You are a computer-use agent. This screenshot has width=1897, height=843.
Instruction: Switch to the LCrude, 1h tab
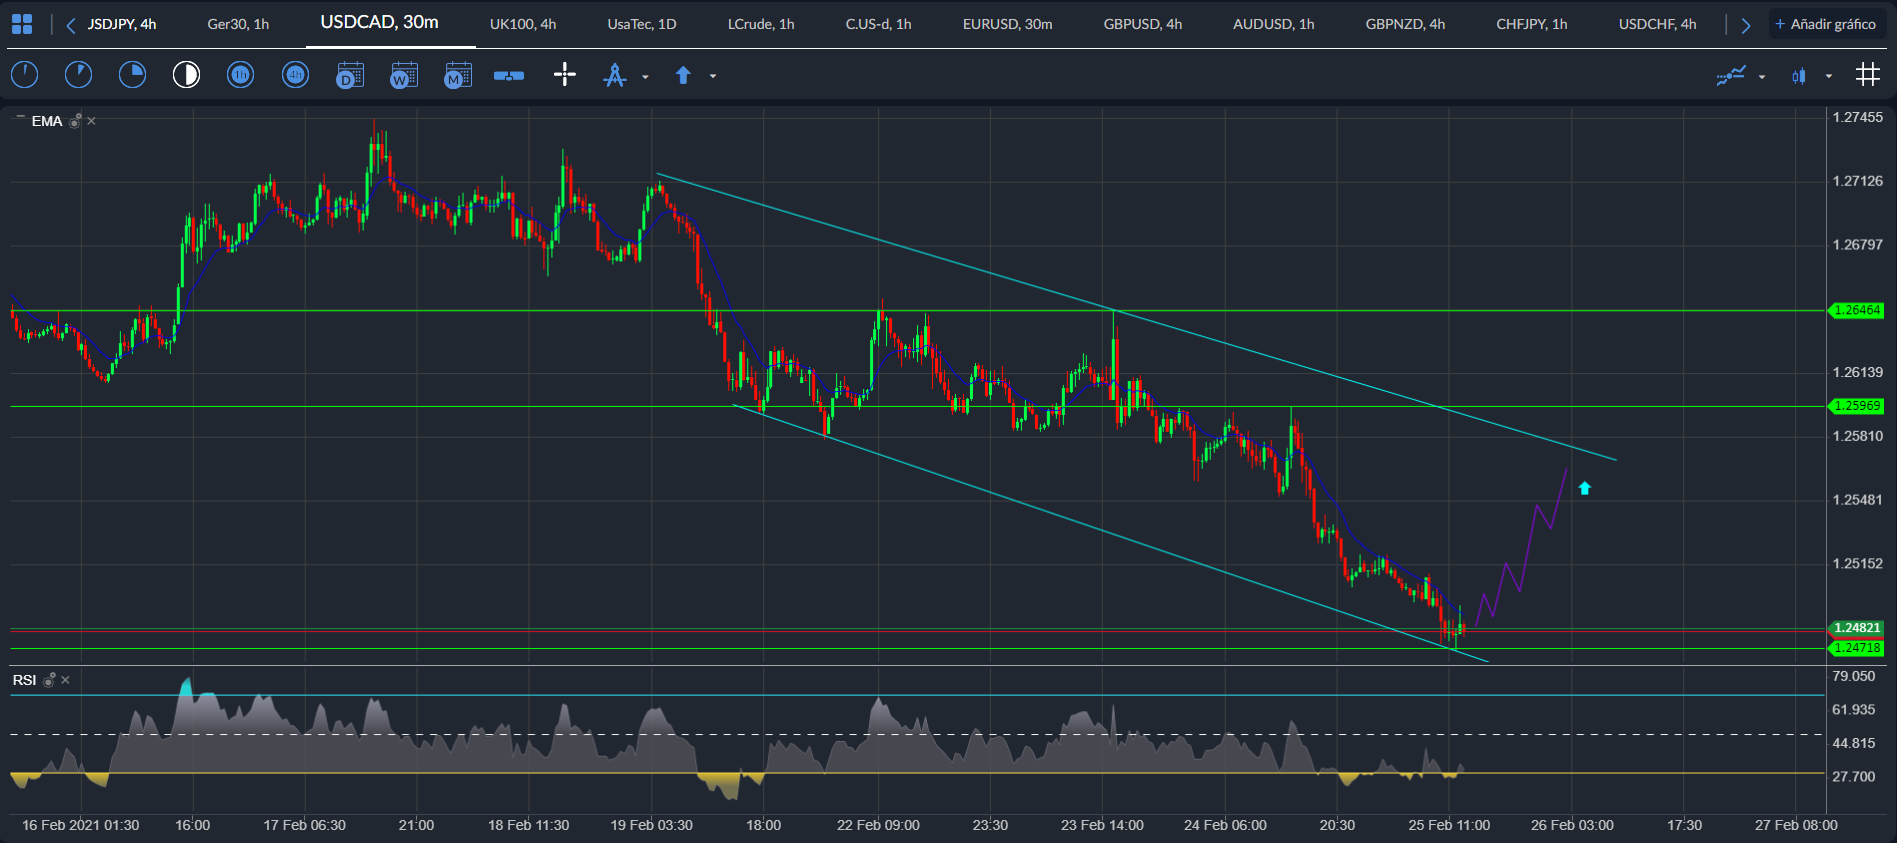click(x=761, y=24)
